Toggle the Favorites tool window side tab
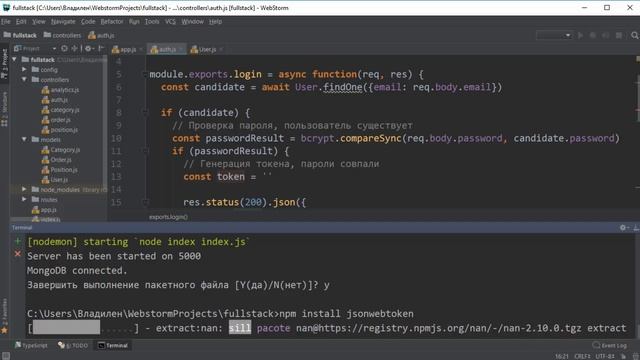 coord(4,316)
